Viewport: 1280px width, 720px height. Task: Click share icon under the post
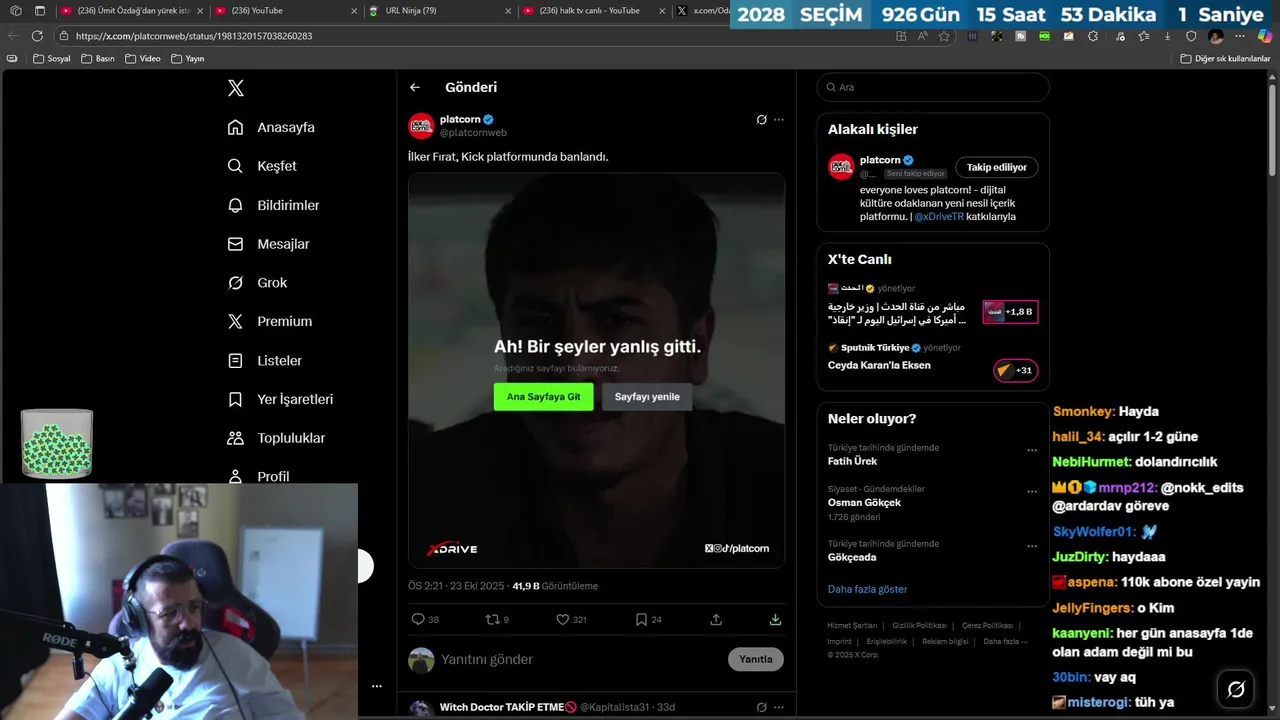click(x=716, y=619)
